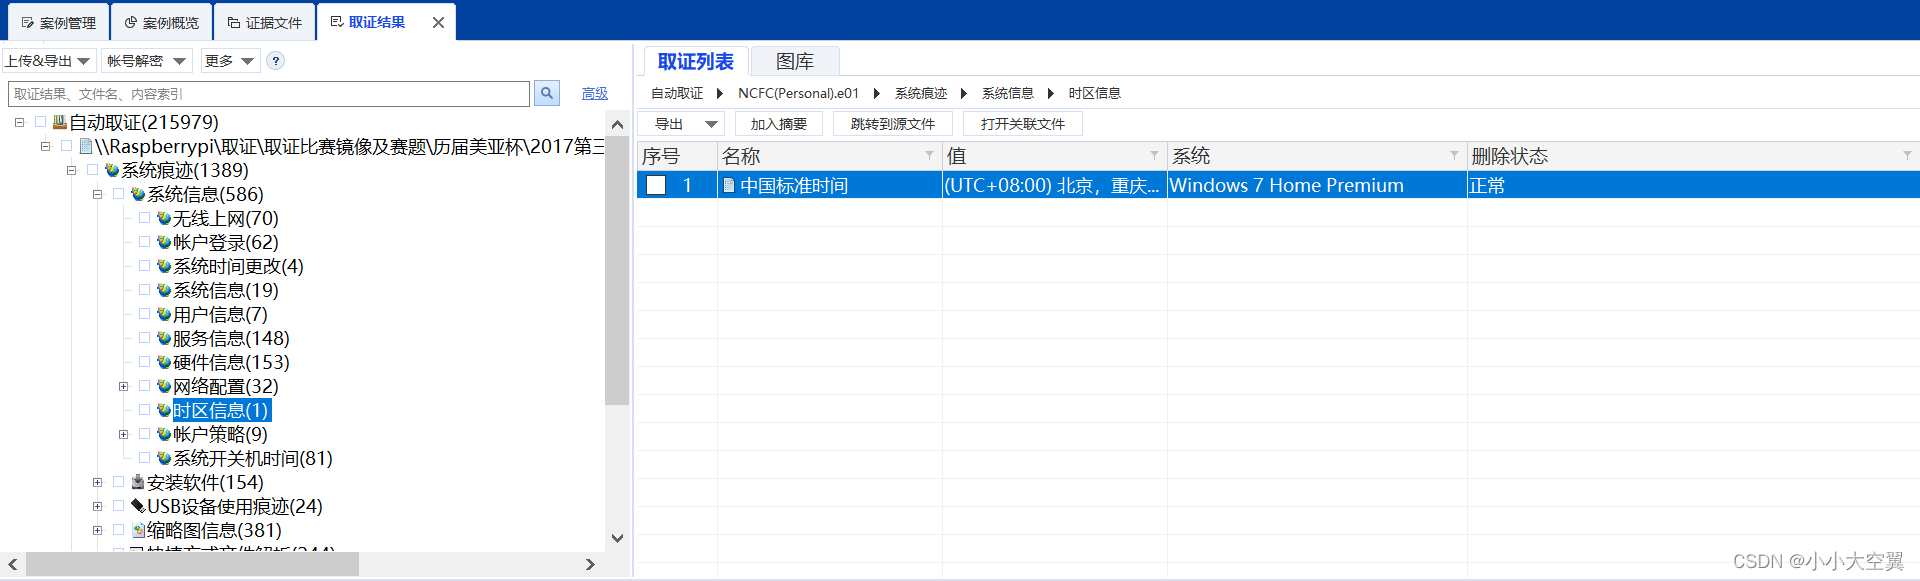The image size is (1920, 581).
Task: Close the 取证结果 tab
Action: click(x=438, y=22)
